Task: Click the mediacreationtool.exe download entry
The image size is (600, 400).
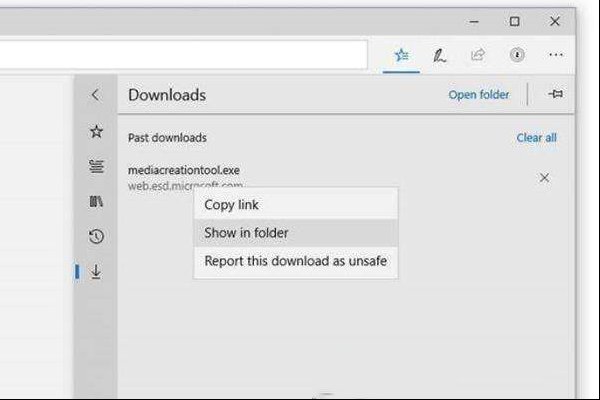Action: [184, 170]
